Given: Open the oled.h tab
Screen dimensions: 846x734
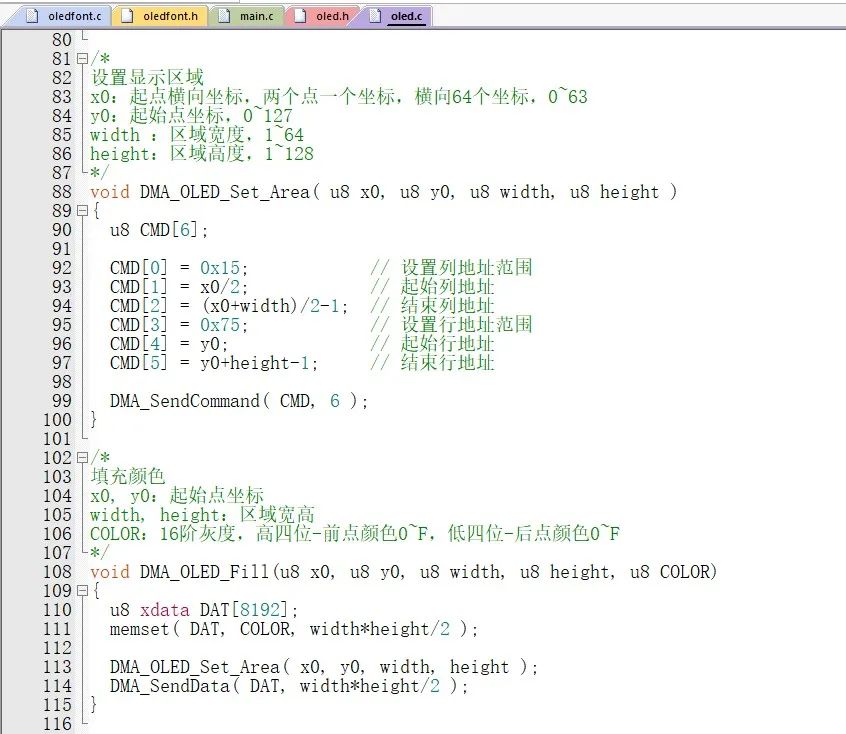Looking at the screenshot, I should [322, 16].
